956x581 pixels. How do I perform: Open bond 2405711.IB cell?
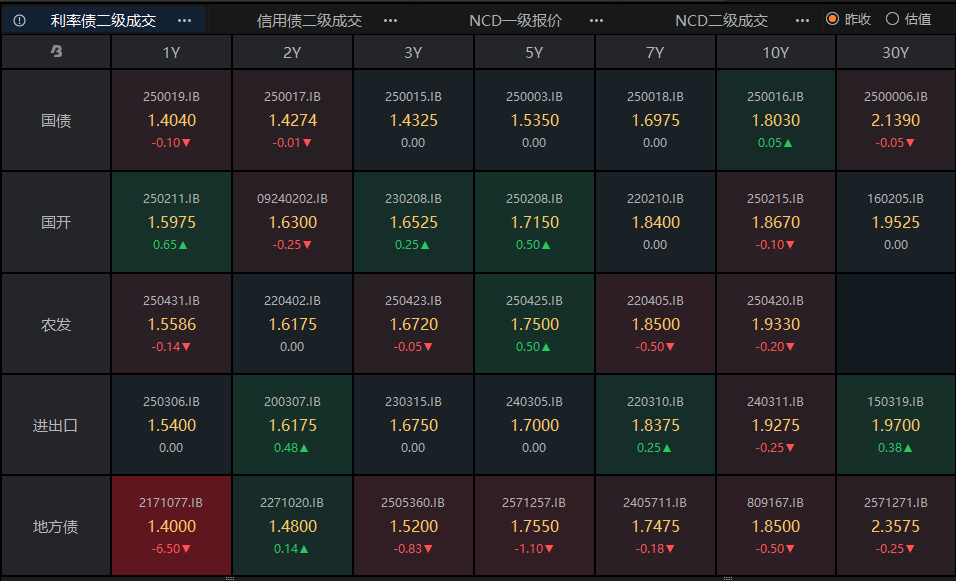[655, 526]
